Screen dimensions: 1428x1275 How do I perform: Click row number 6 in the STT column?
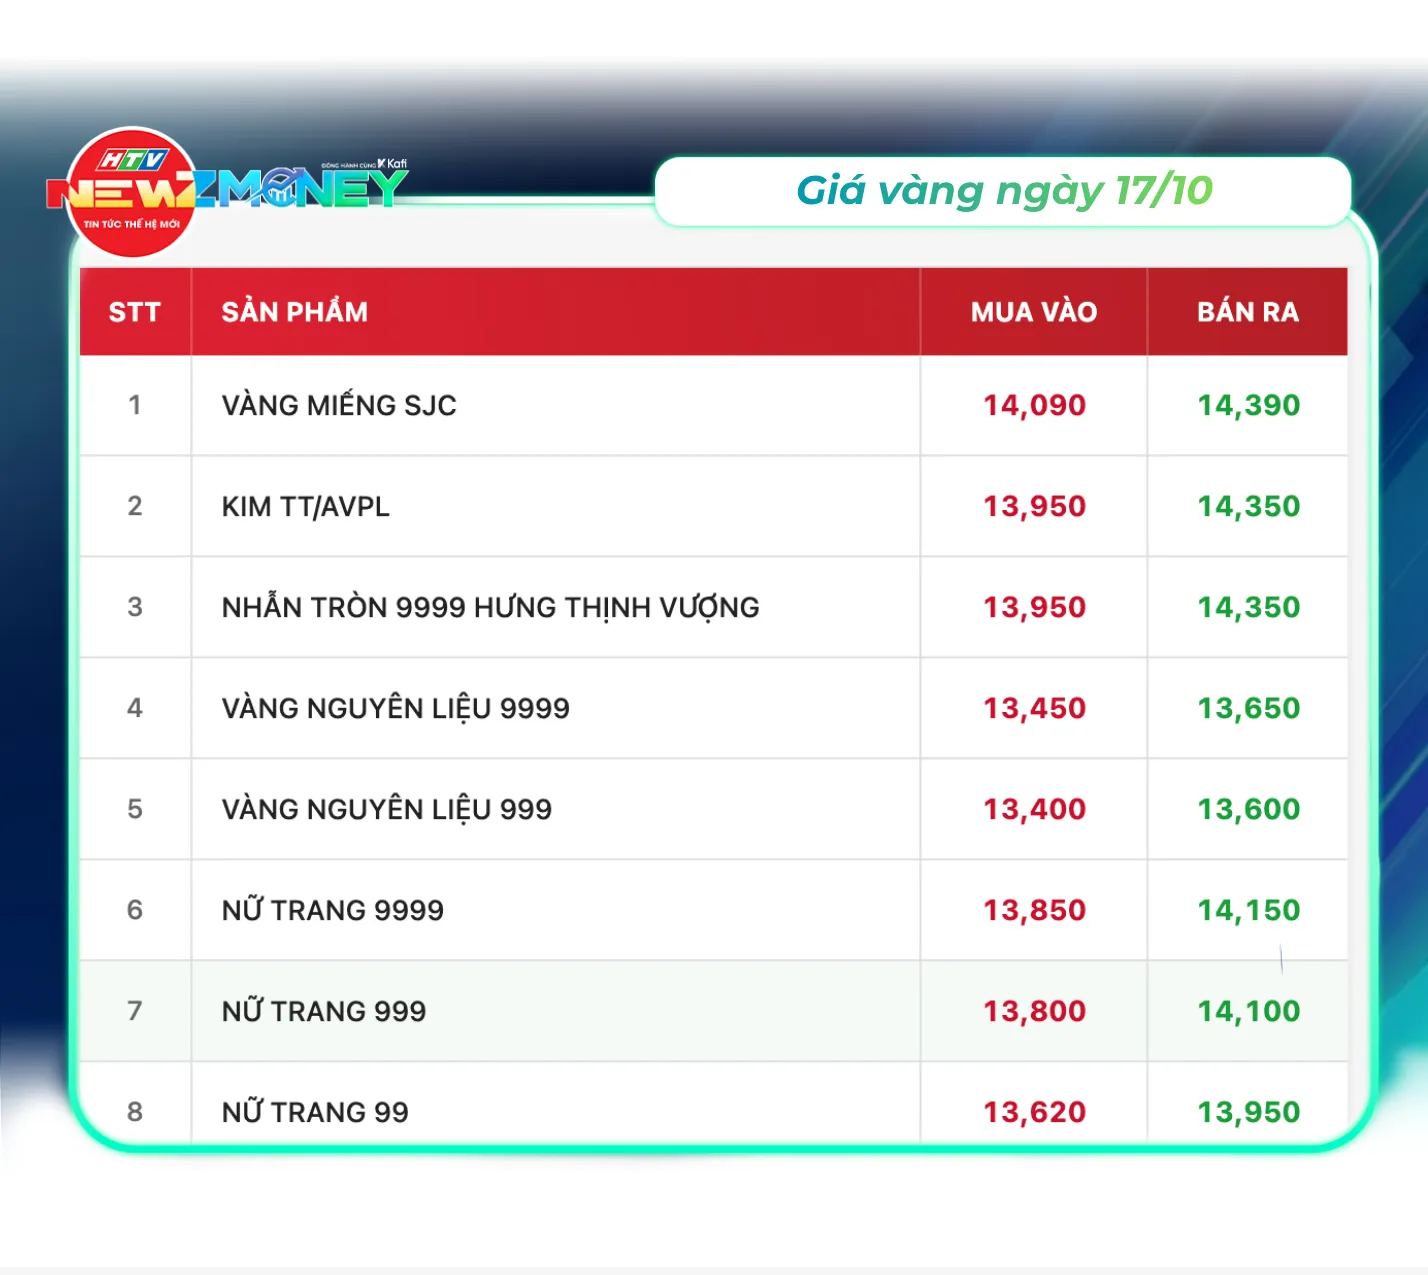point(135,910)
